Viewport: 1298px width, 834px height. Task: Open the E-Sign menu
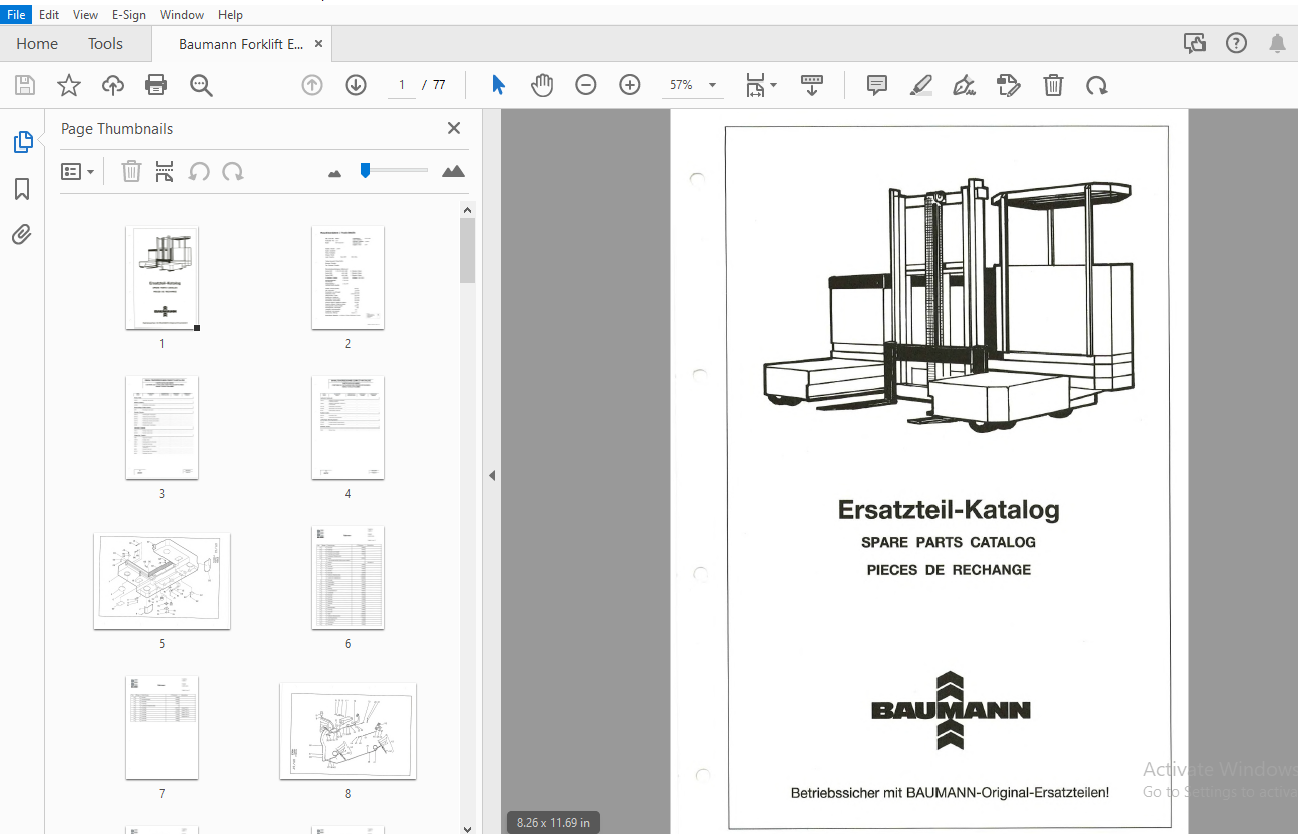[129, 15]
